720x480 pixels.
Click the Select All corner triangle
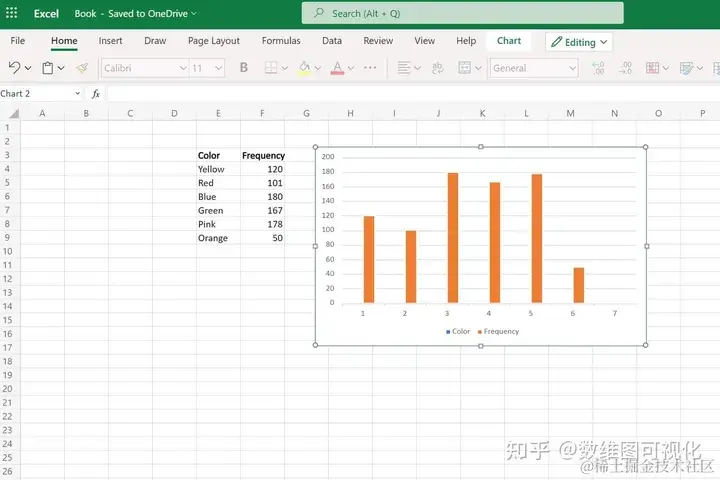coord(14,113)
